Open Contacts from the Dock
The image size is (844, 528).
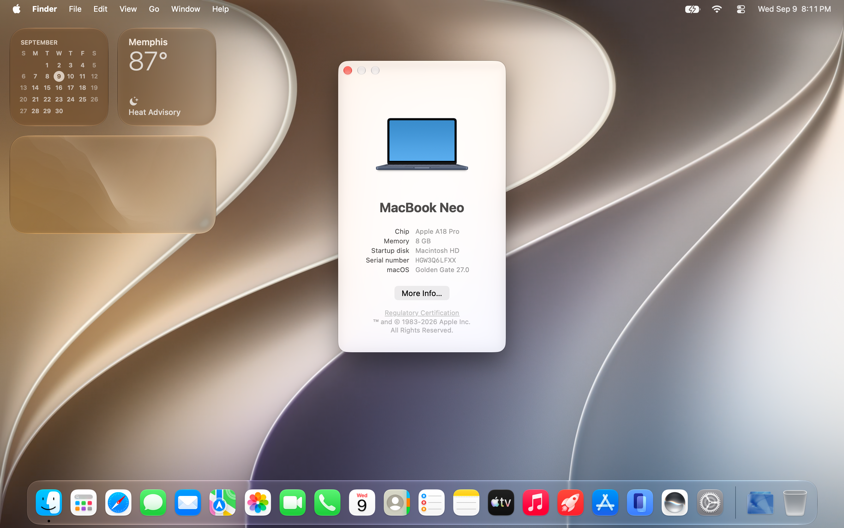point(397,503)
